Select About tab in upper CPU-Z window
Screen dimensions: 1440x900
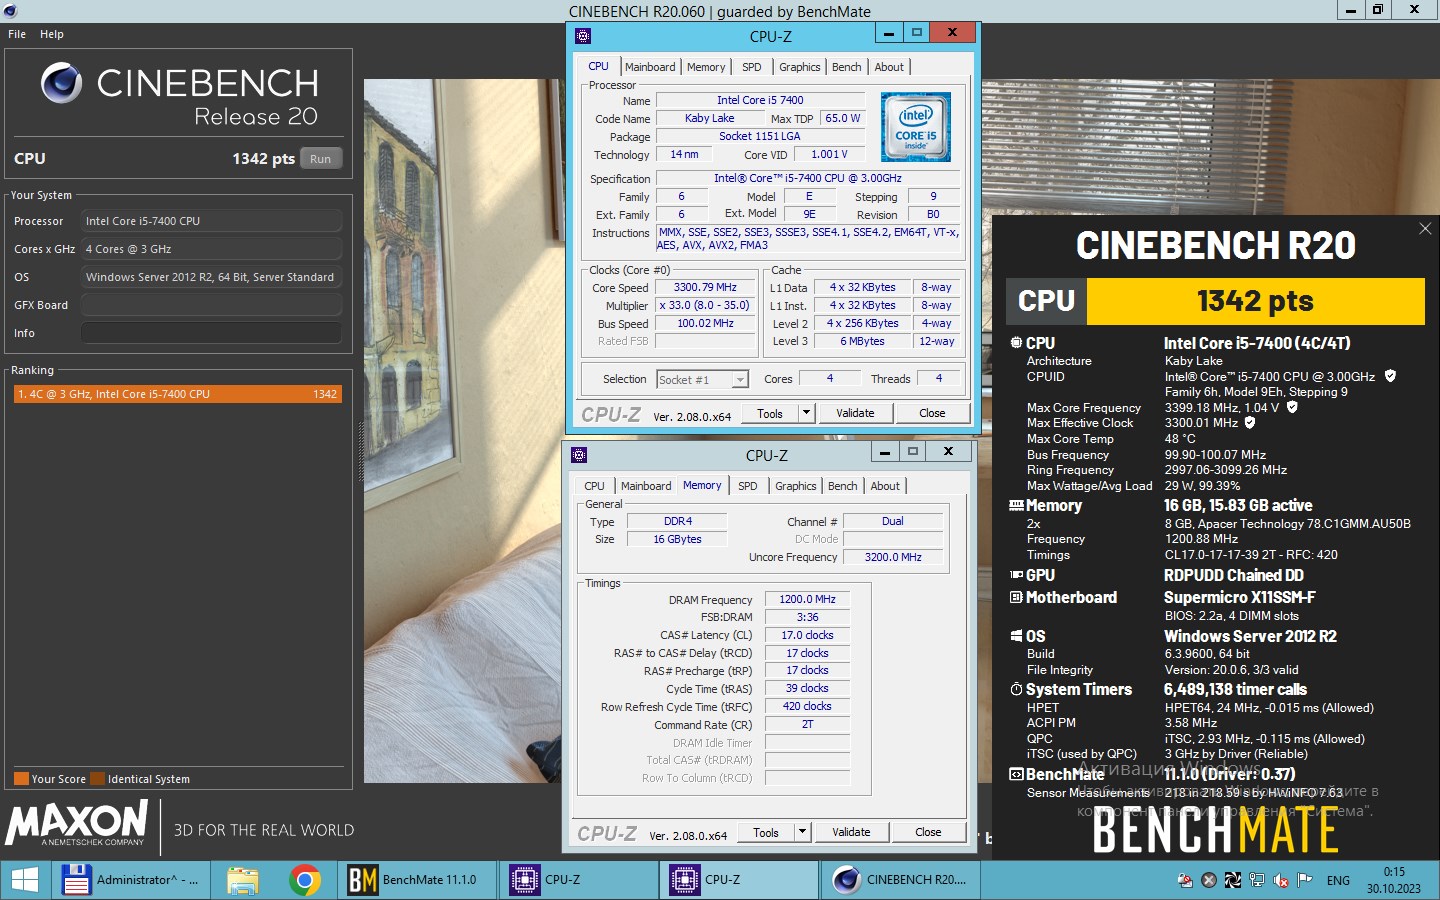point(889,67)
